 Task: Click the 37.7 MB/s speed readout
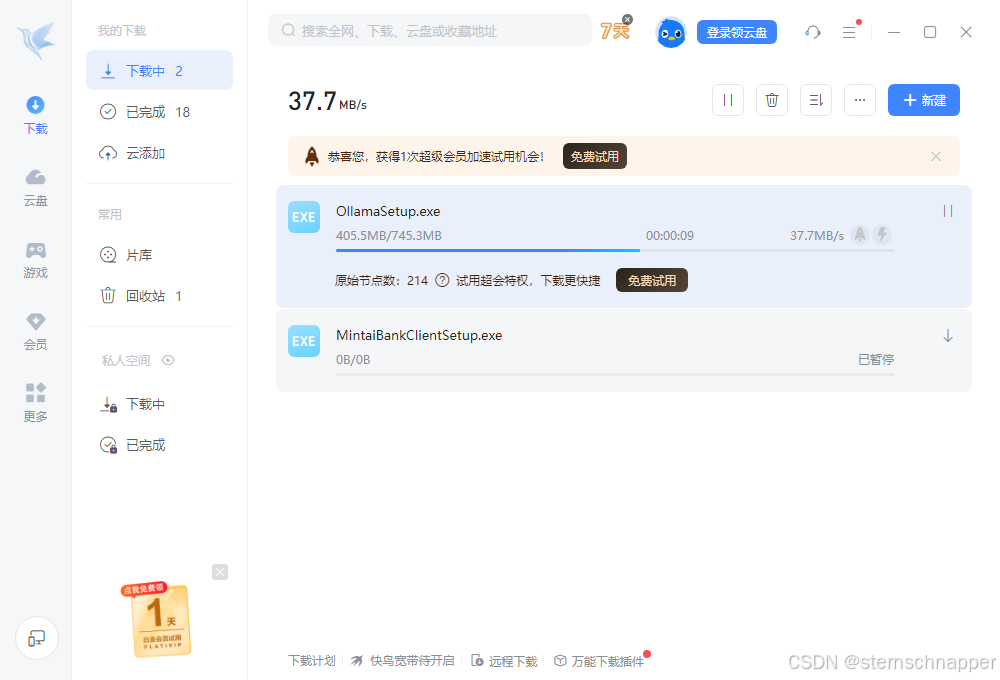327,101
